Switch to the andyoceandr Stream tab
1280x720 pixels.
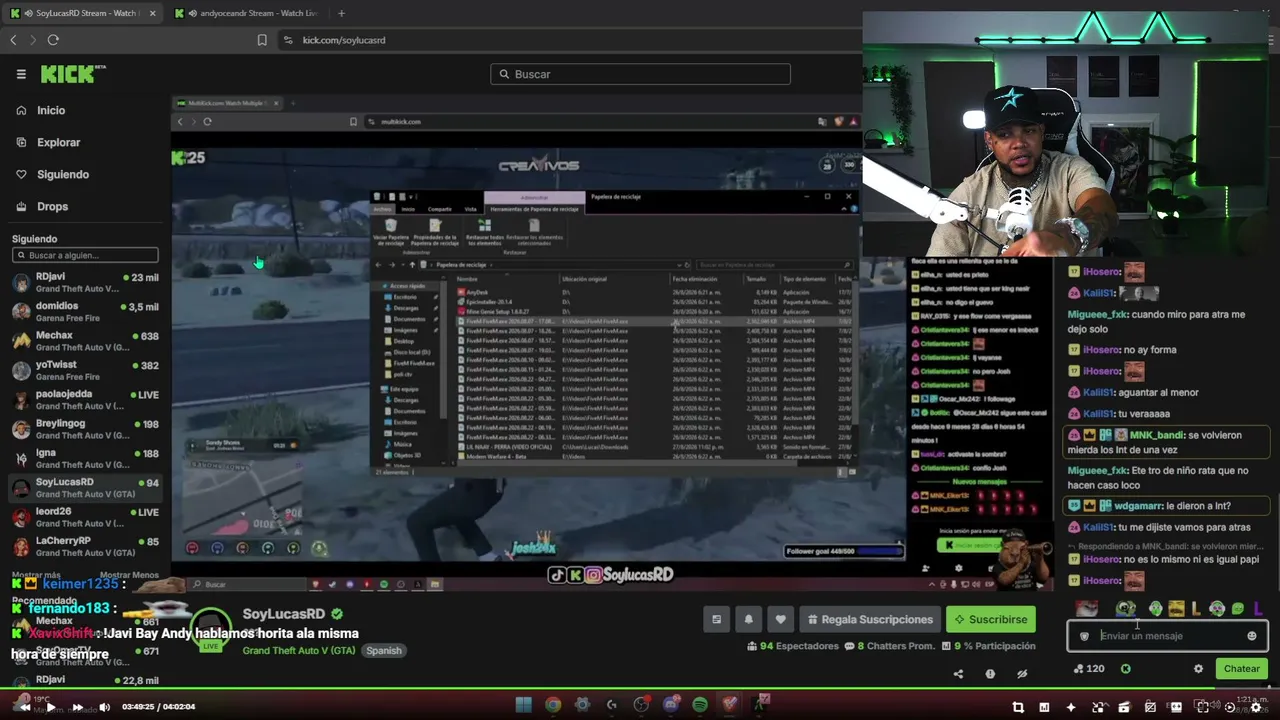click(x=245, y=13)
